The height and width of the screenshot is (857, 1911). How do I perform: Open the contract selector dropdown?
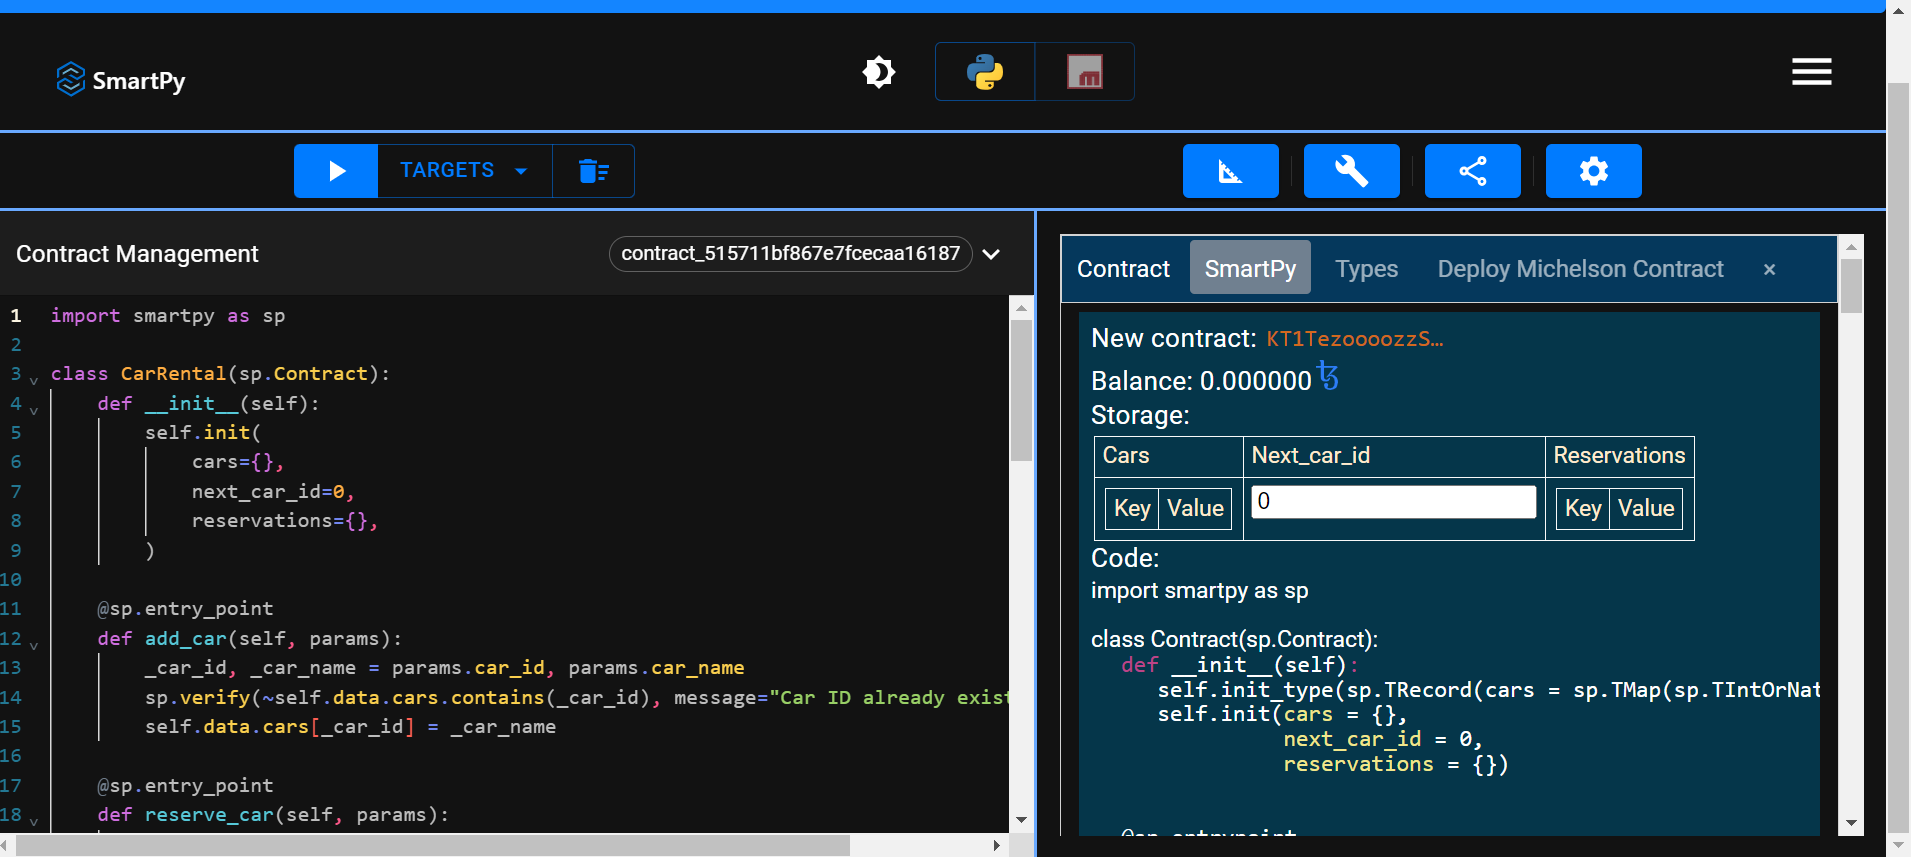tap(790, 253)
